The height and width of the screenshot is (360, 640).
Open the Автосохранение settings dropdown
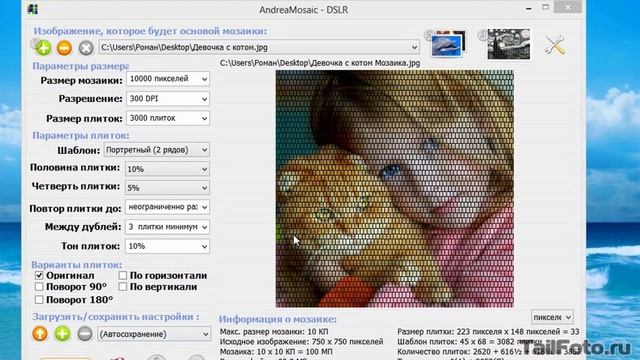coord(154,334)
